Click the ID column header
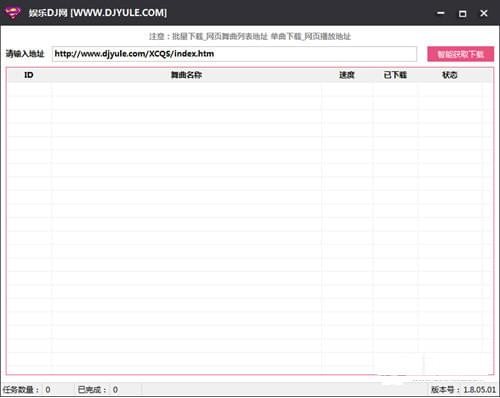500x398 pixels. click(29, 75)
